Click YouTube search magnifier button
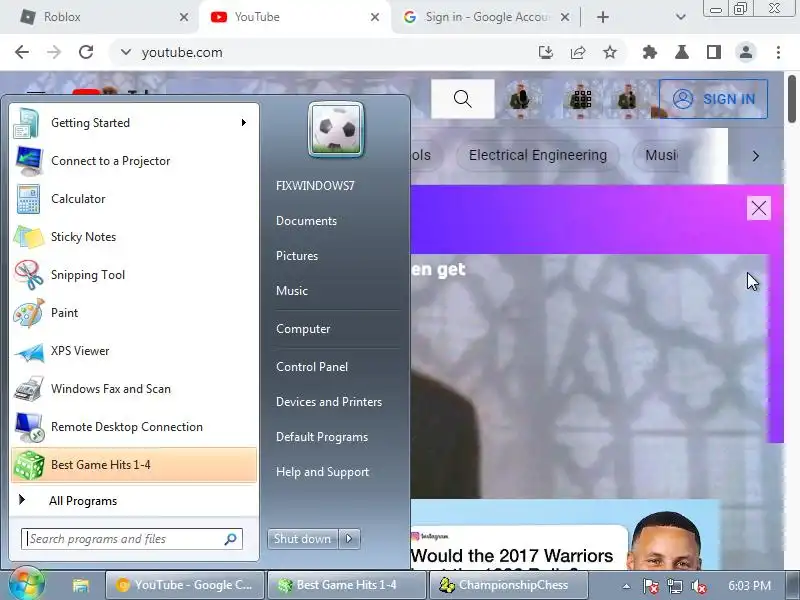This screenshot has width=800, height=600. (x=463, y=99)
